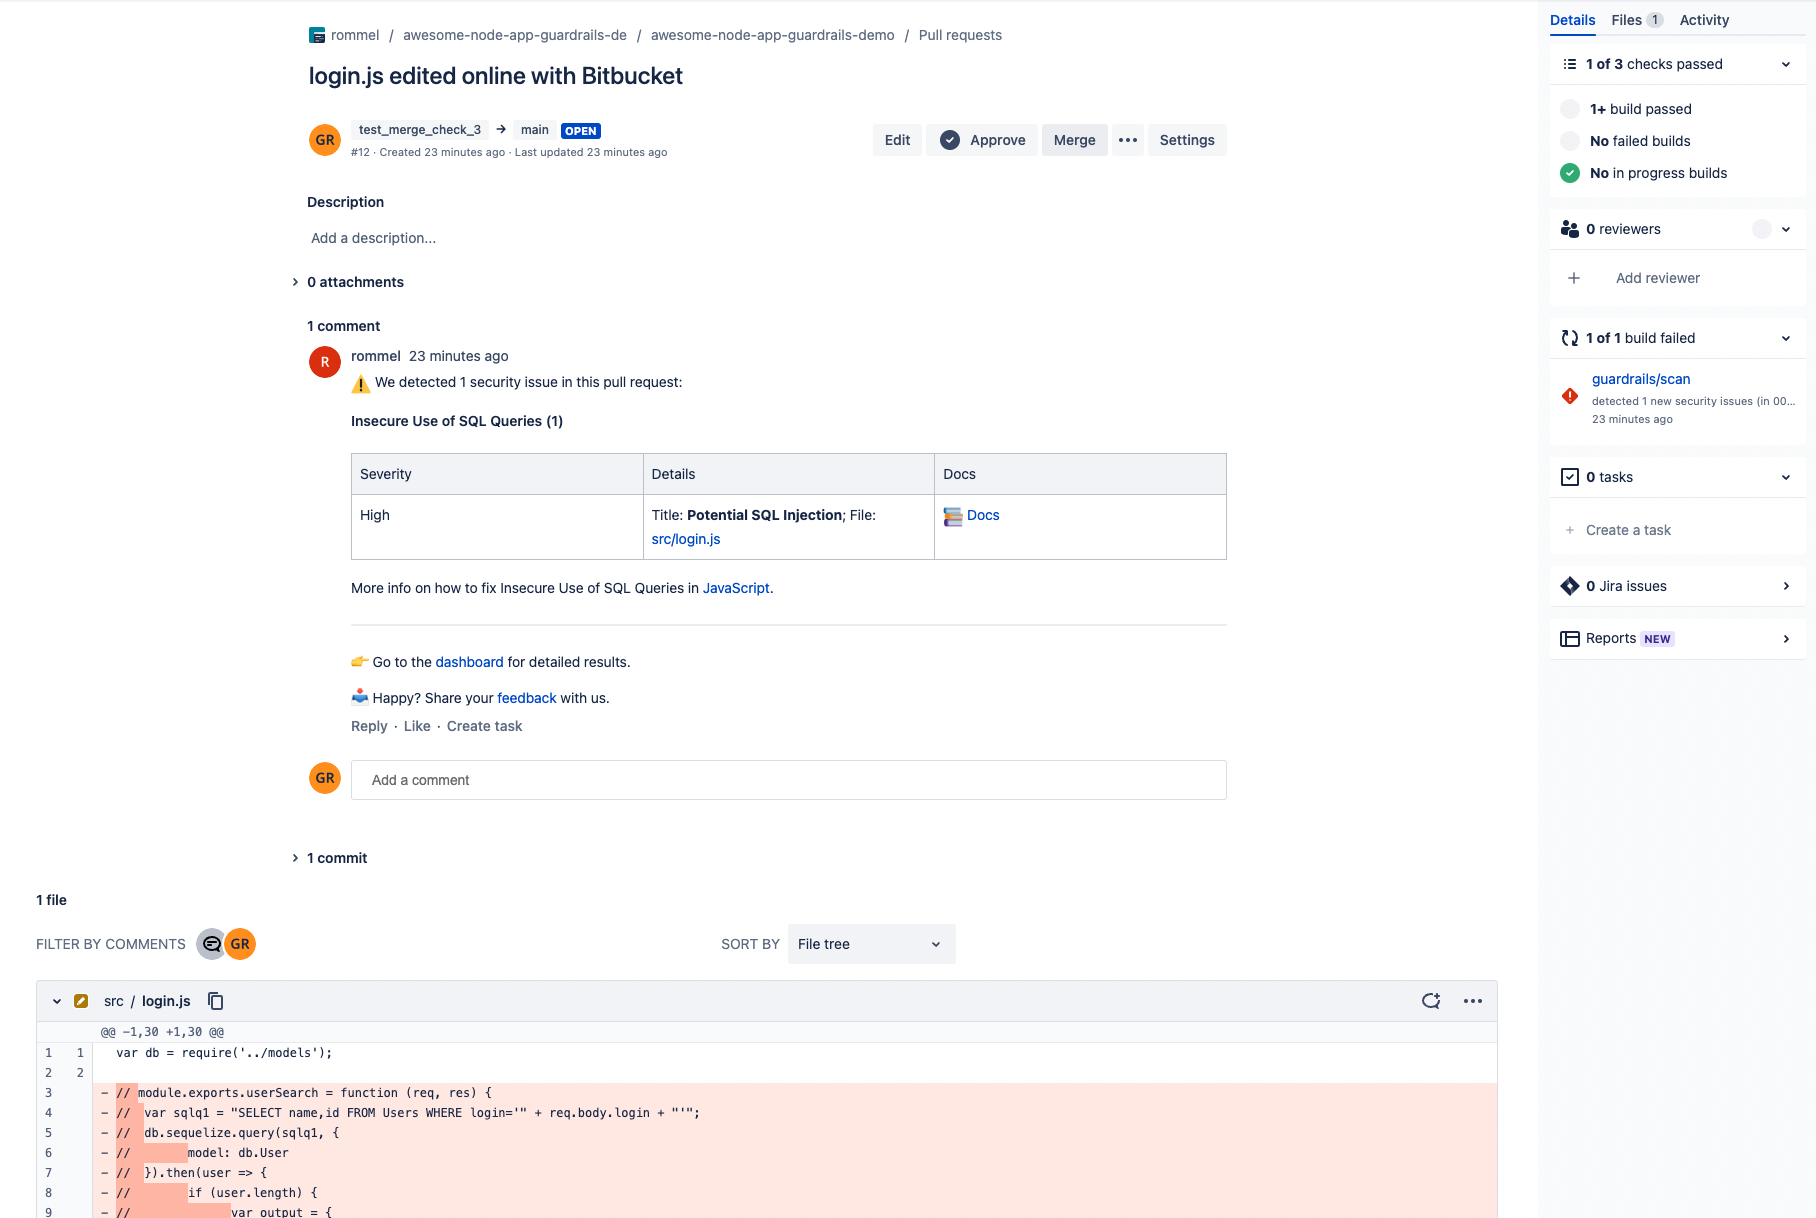The height and width of the screenshot is (1218, 1816).
Task: Collapse the 0 reviewers section chevron
Action: [x=1786, y=229]
